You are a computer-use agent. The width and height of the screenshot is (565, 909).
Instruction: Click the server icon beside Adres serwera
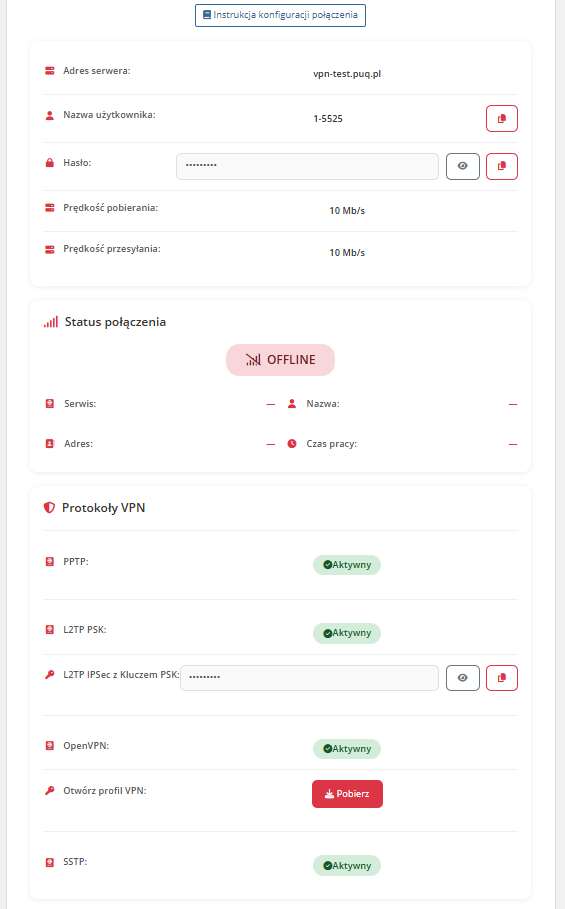pyautogui.click(x=50, y=71)
